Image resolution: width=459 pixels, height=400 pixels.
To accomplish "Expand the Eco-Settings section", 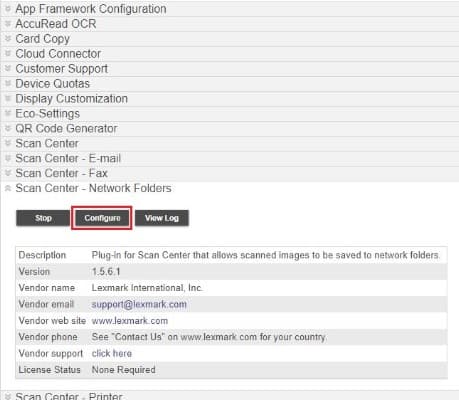I will 230,114.
